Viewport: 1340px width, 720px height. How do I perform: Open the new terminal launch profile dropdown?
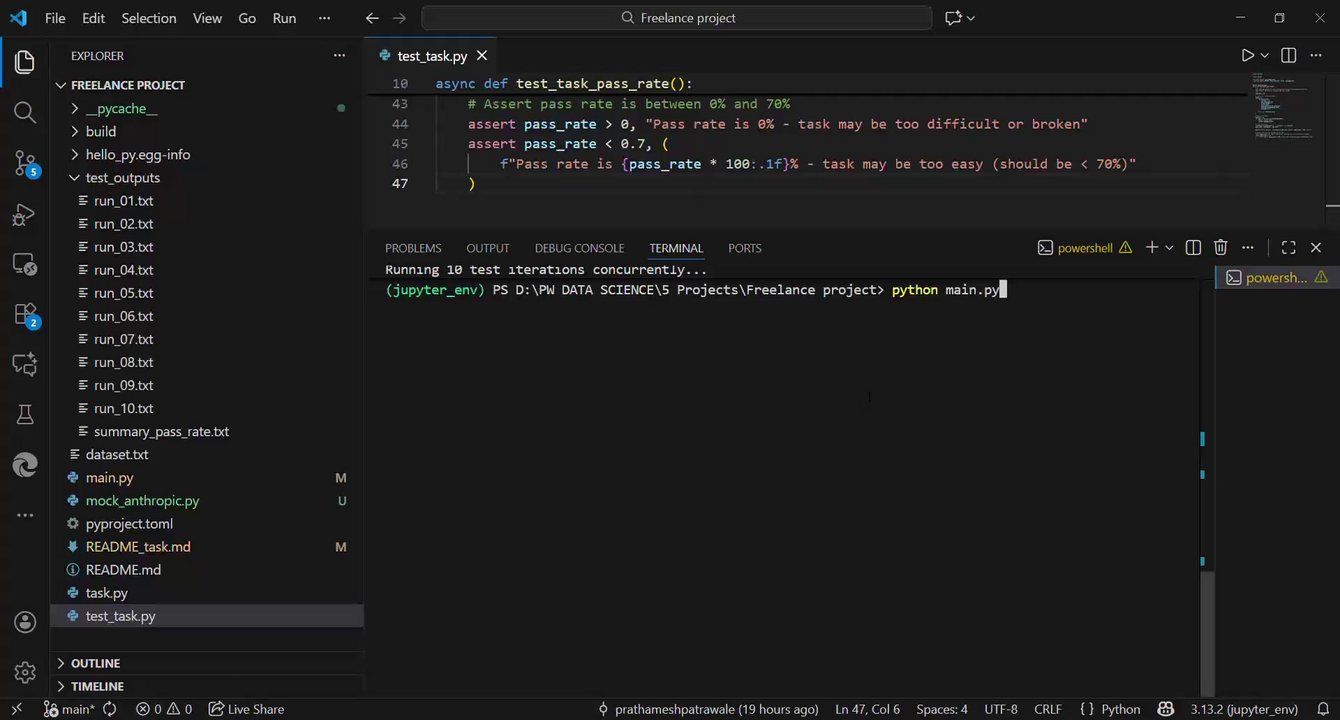(x=1169, y=248)
